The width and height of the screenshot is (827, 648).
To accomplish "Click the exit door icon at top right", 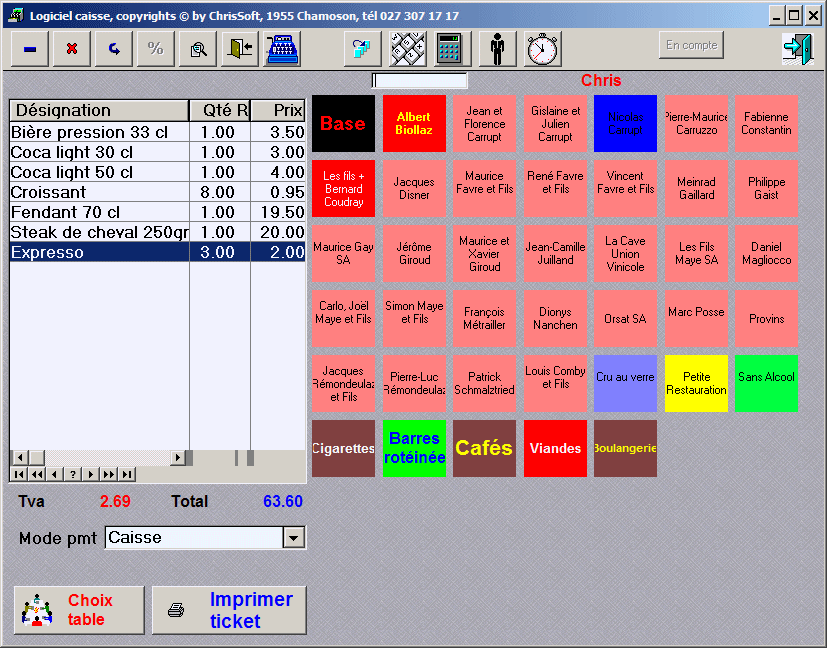I will [x=797, y=49].
